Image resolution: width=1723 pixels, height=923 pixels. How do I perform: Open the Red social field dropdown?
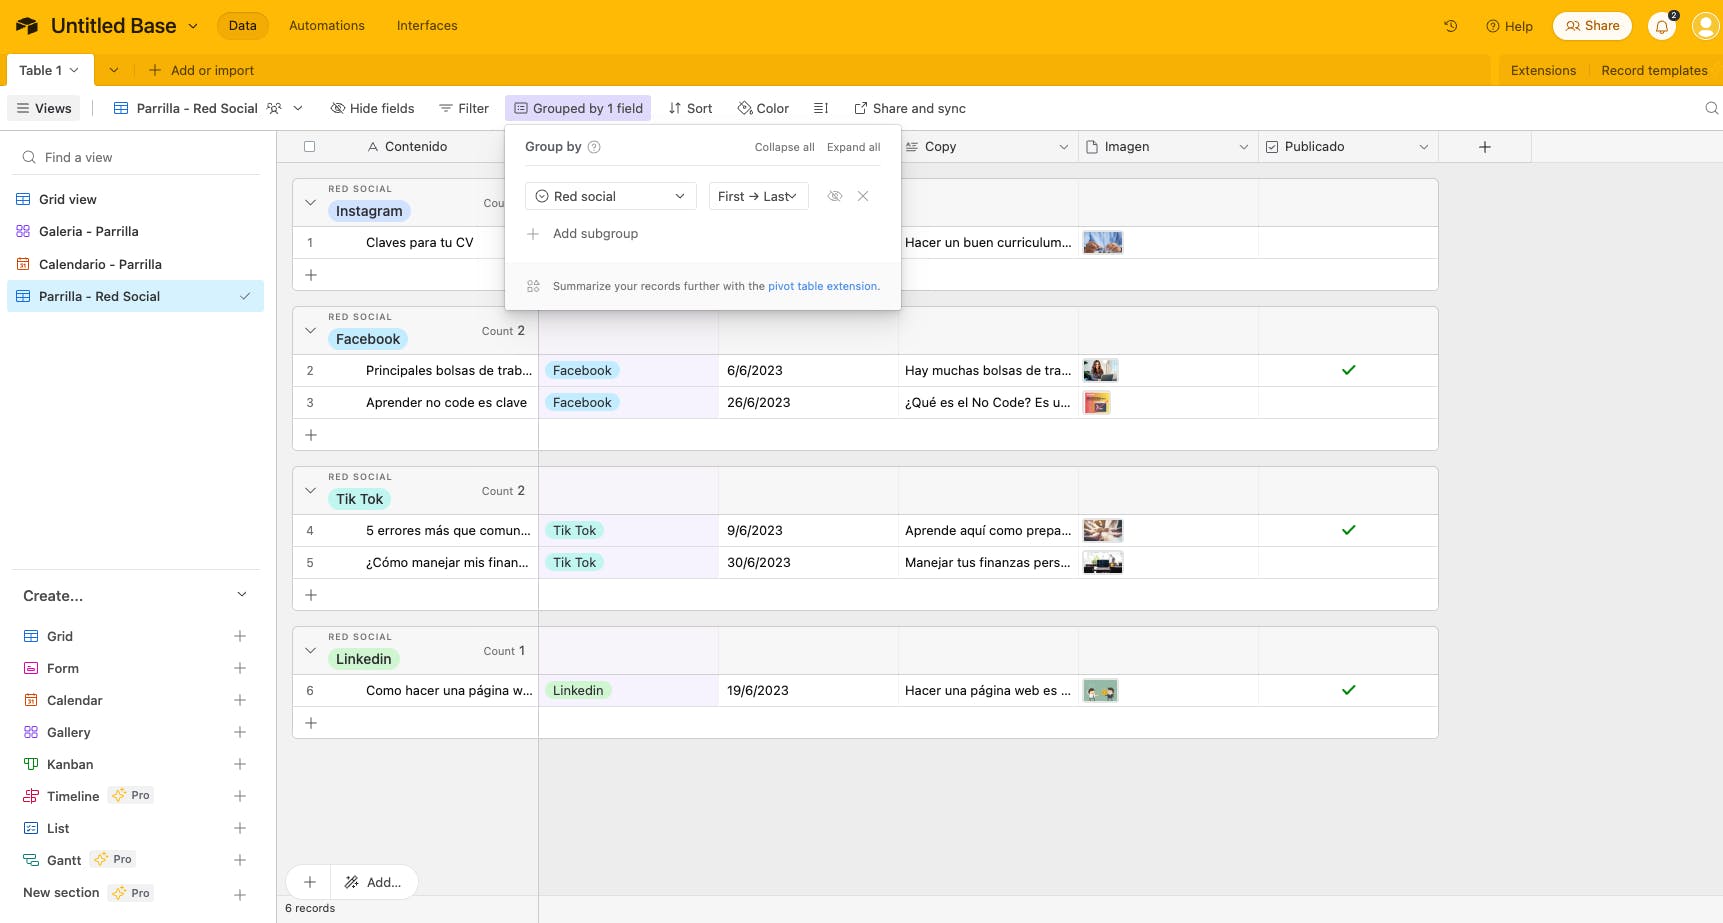pos(610,196)
